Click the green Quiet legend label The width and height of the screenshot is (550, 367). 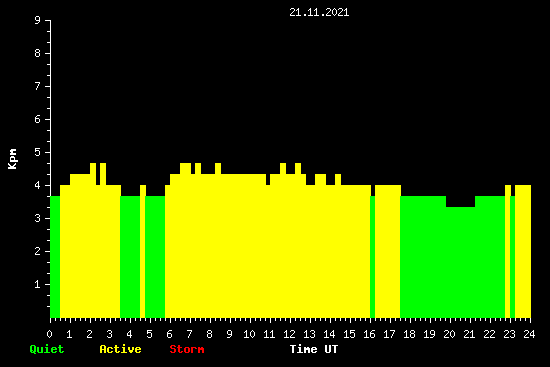click(47, 349)
